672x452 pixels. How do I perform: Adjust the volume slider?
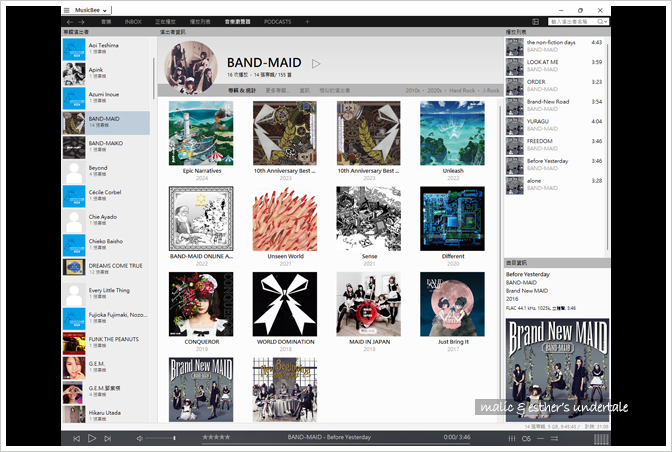[x=161, y=438]
